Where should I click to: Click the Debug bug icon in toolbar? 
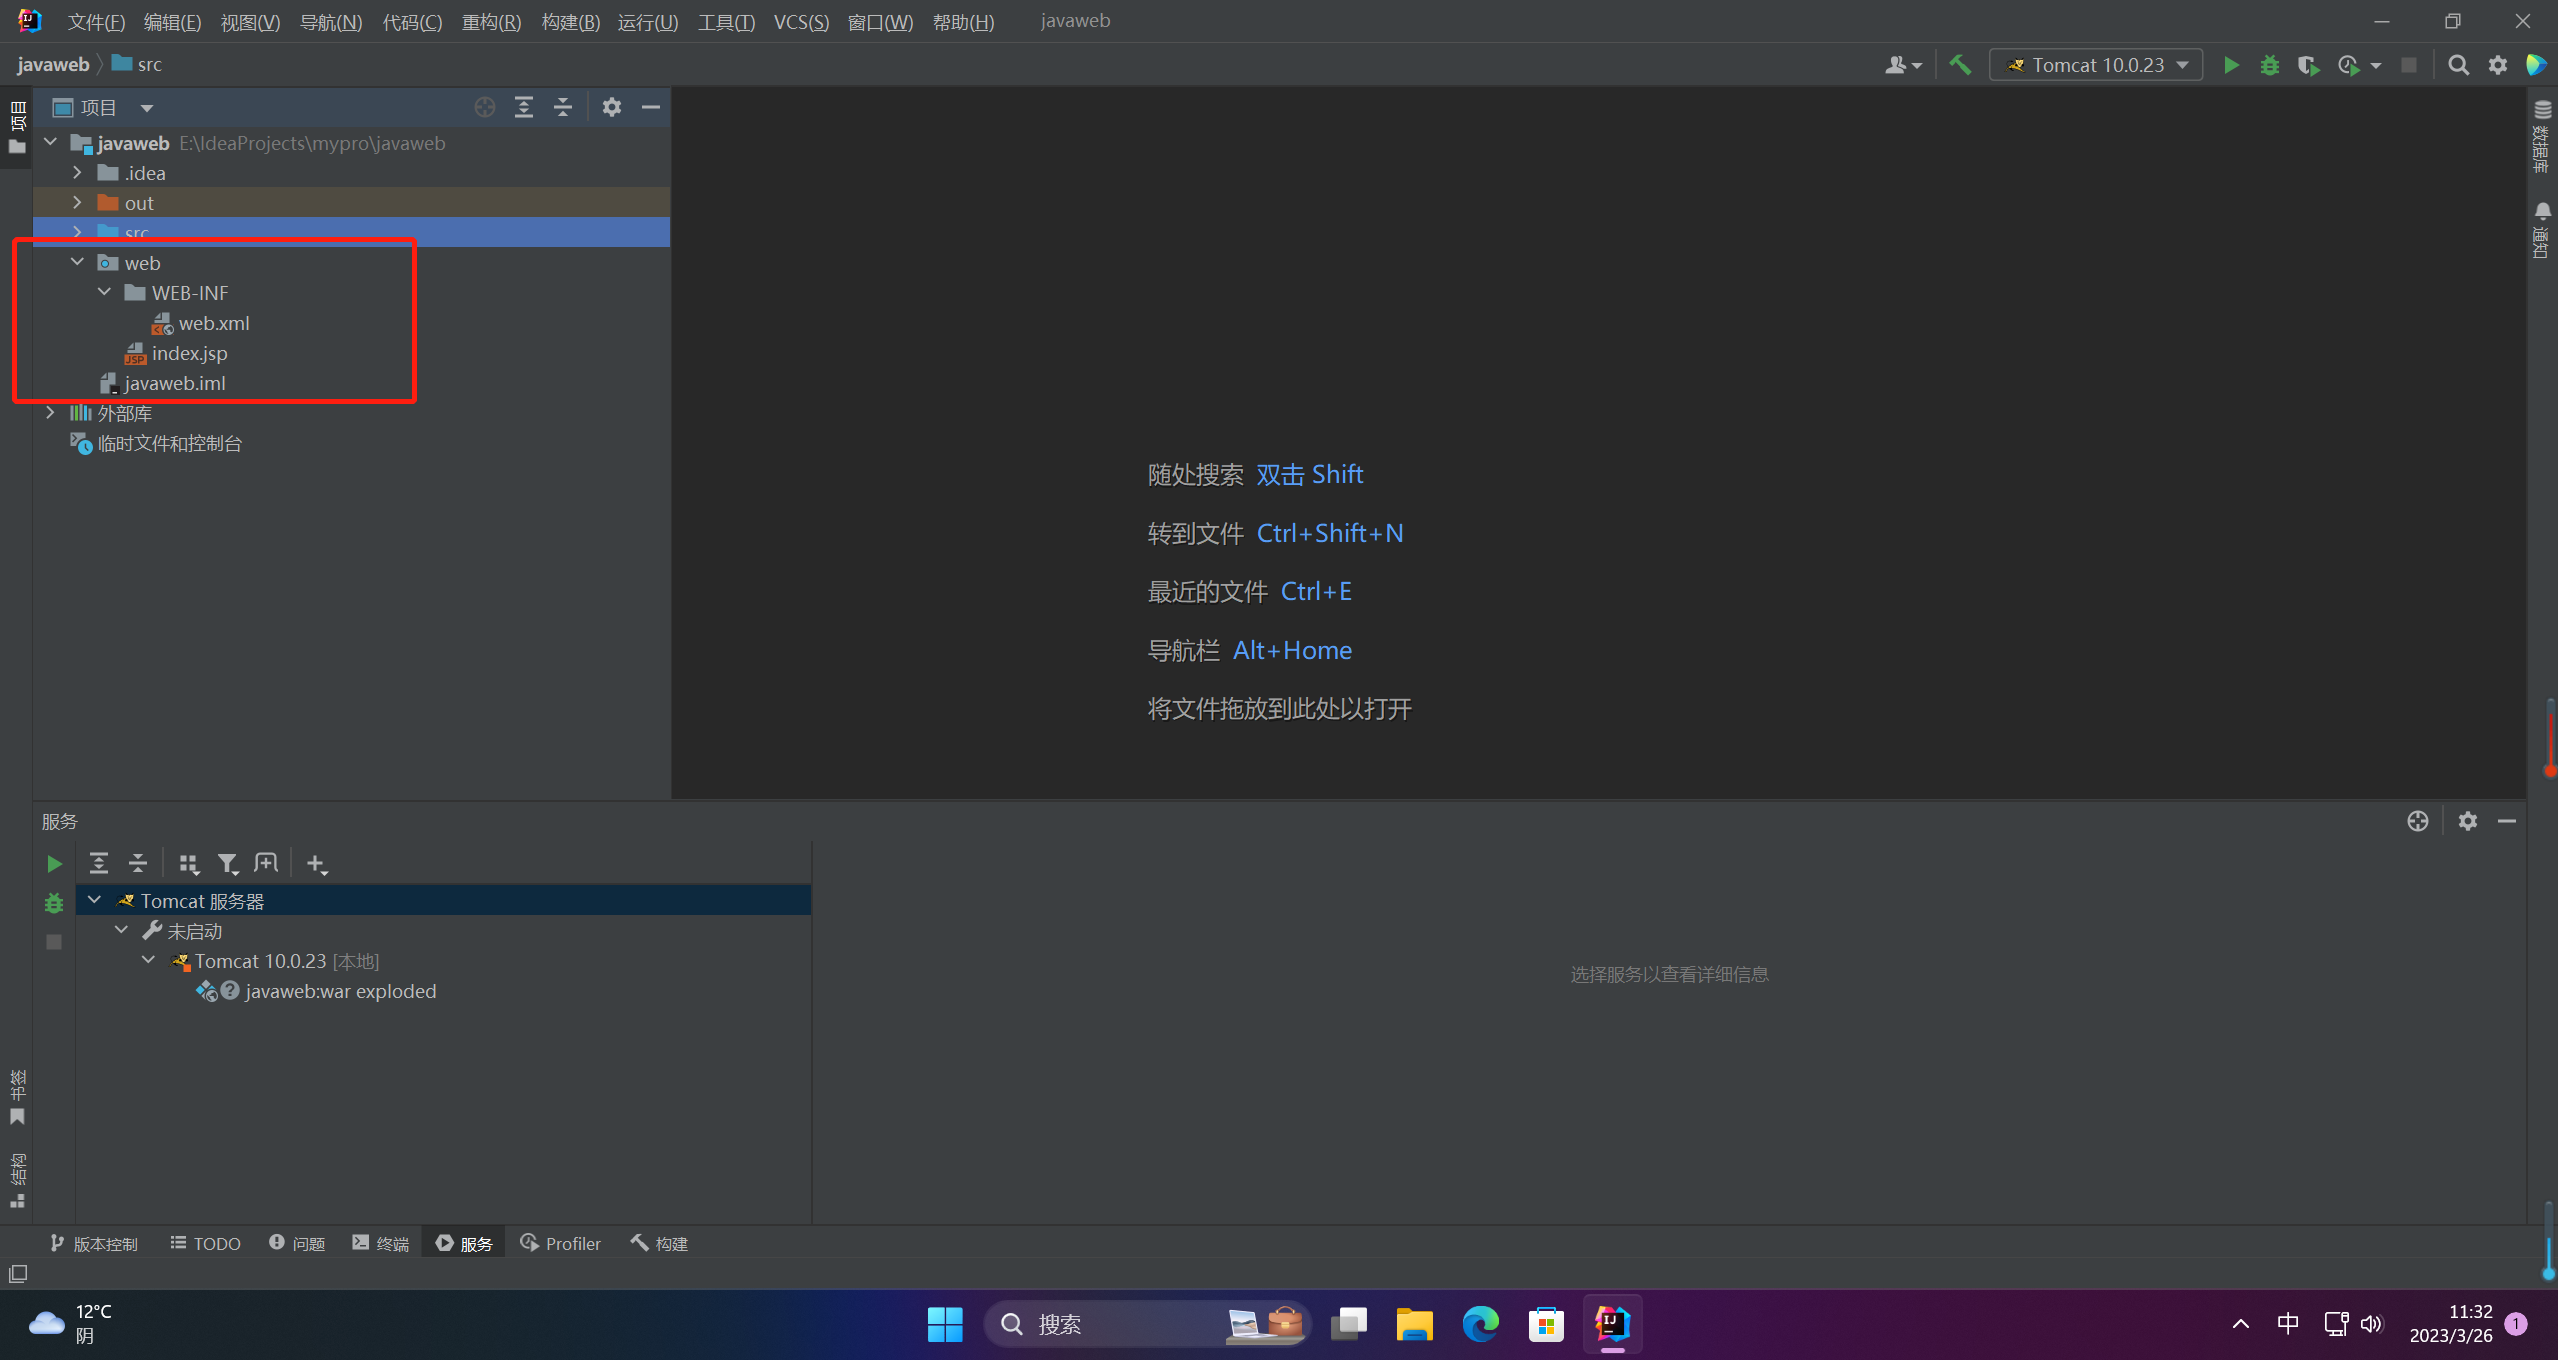tap(2269, 65)
